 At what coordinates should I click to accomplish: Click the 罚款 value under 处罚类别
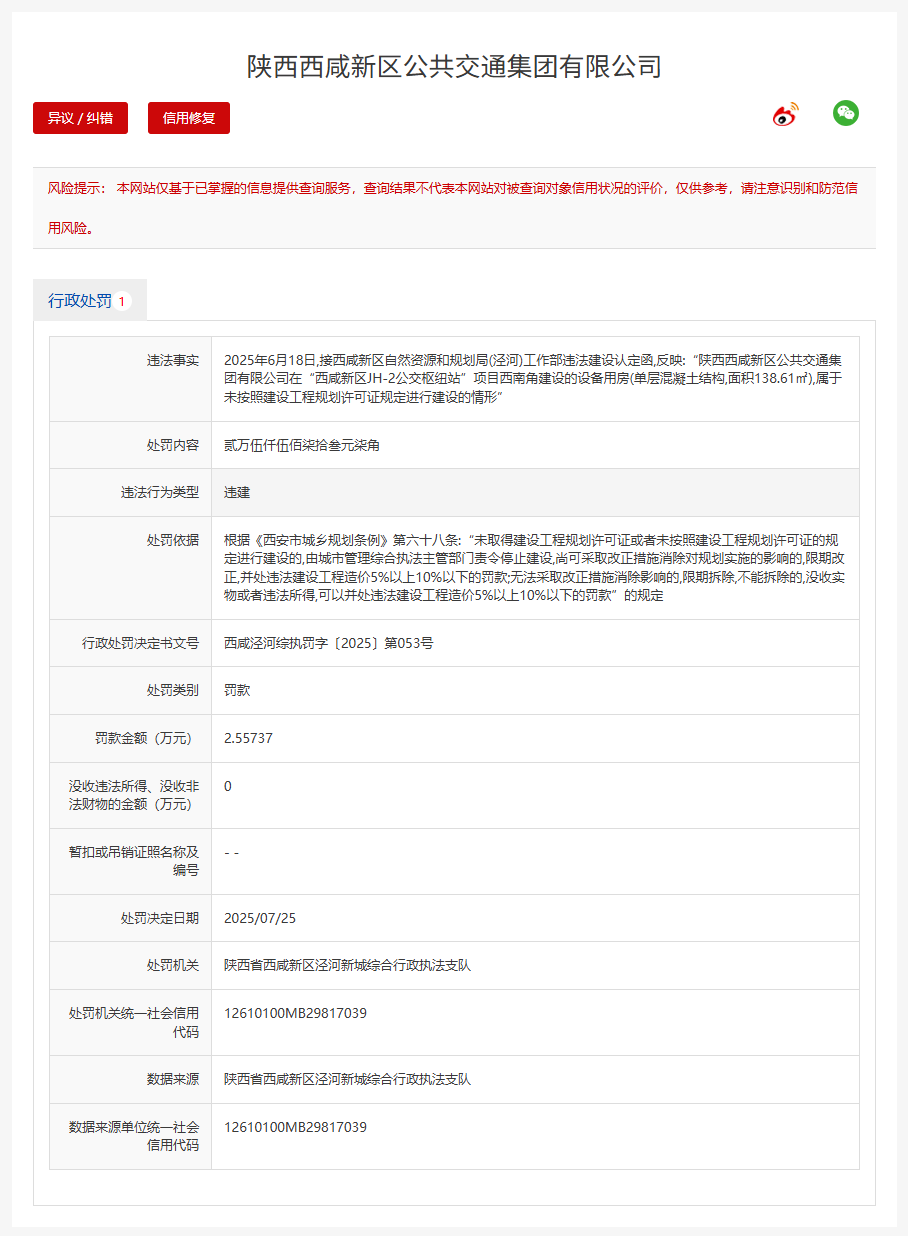click(x=237, y=690)
